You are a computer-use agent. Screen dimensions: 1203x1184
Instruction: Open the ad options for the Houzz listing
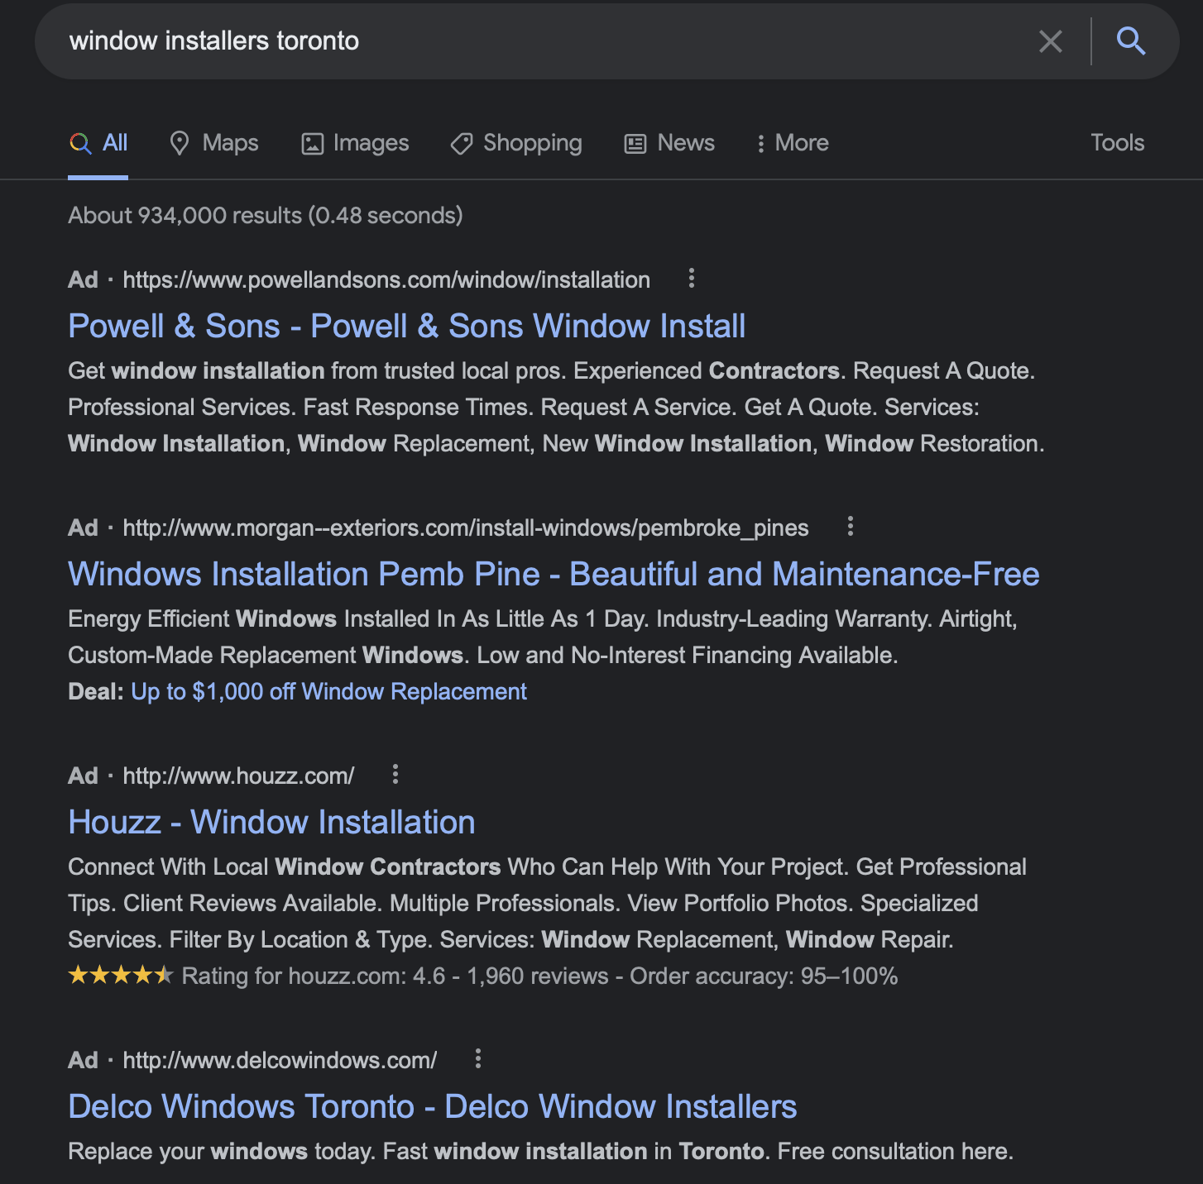tap(395, 773)
